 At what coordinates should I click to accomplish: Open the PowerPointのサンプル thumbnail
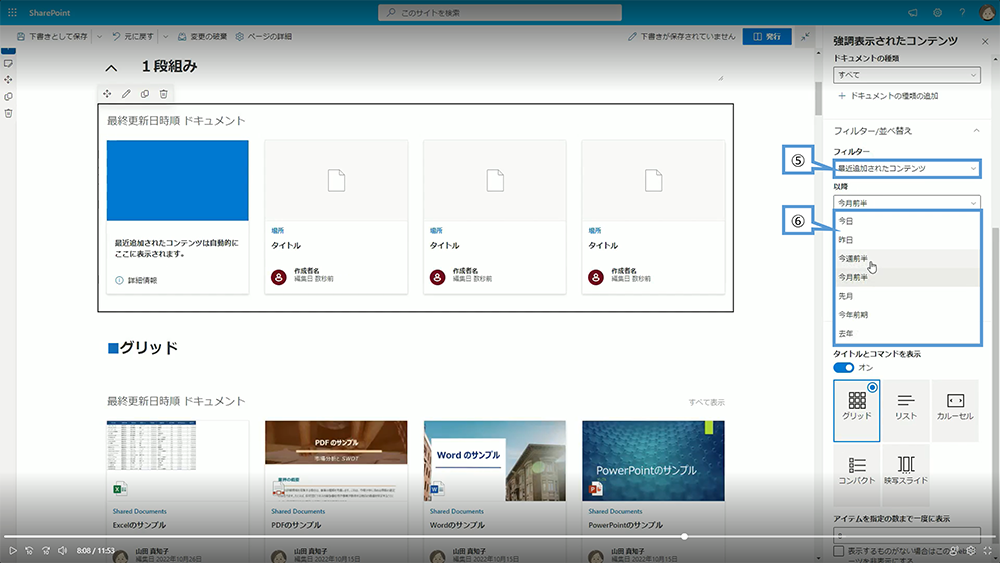(653, 461)
